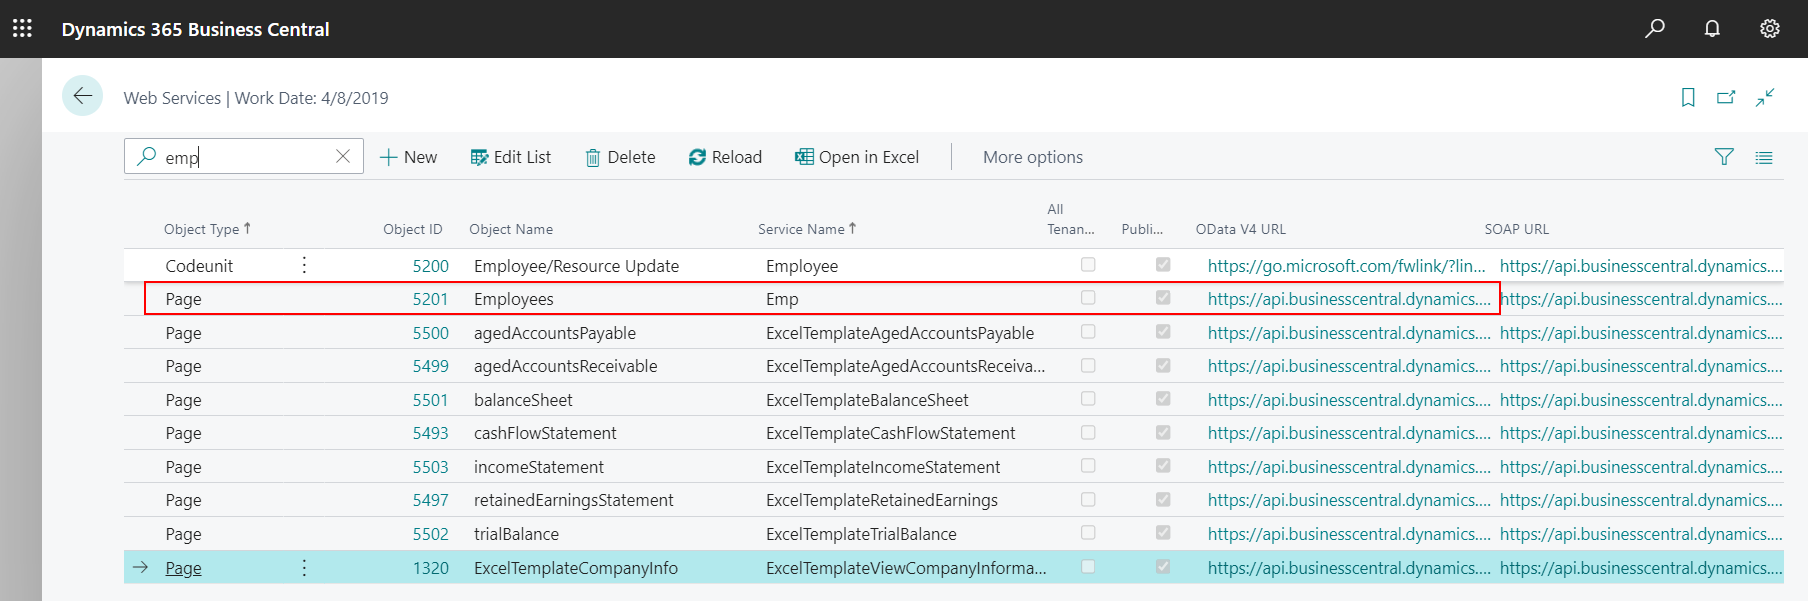1808x601 pixels.
Task: Select agedAccountsReceivable object name
Action: point(565,366)
